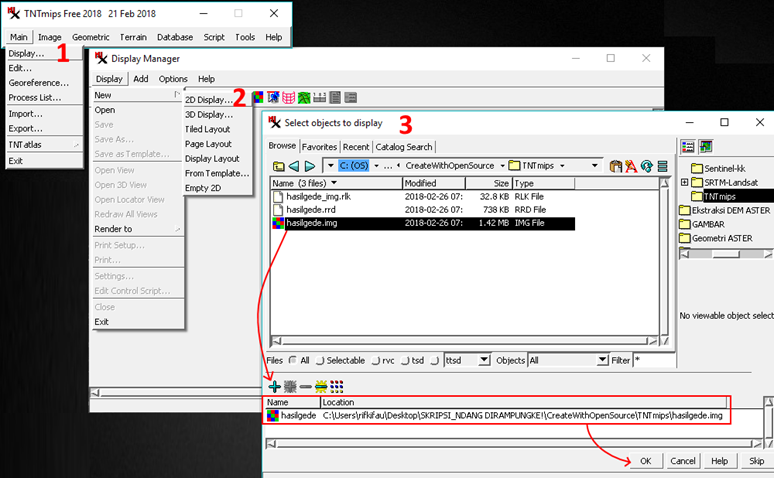Click the Help button in Select objects dialog
Screen dimensions: 774x478
[x=720, y=461]
